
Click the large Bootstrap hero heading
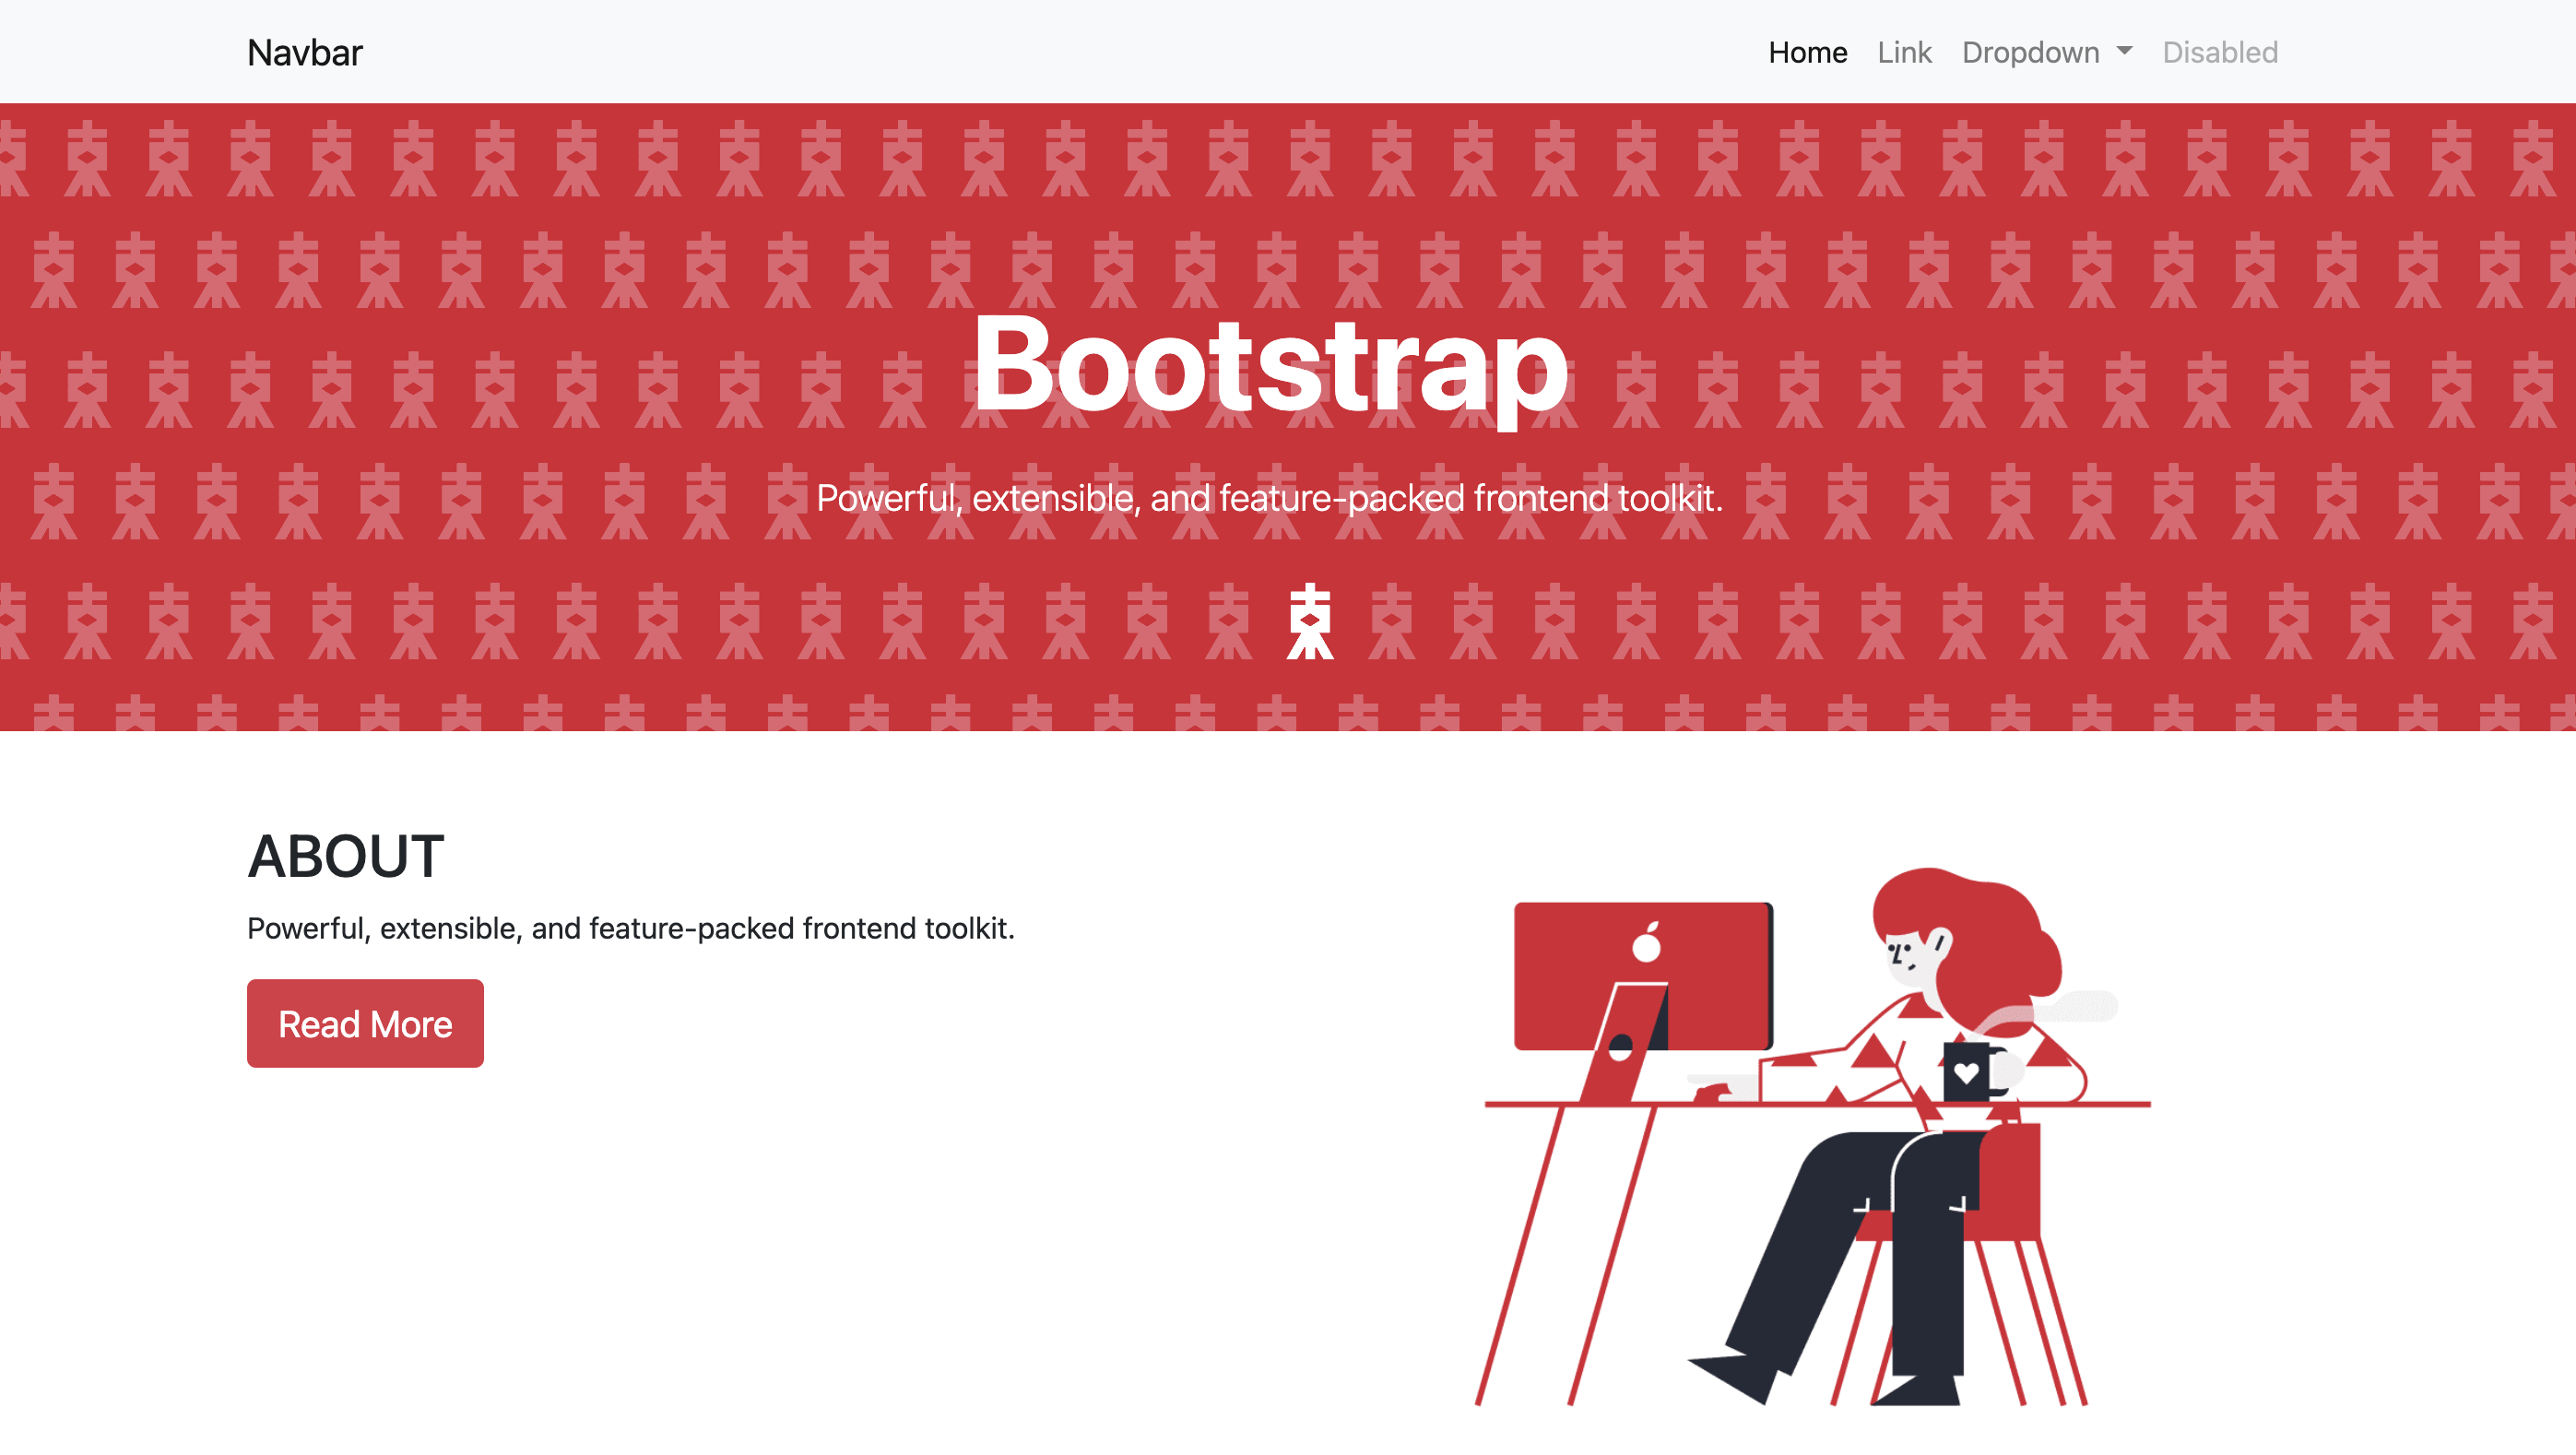1270,365
